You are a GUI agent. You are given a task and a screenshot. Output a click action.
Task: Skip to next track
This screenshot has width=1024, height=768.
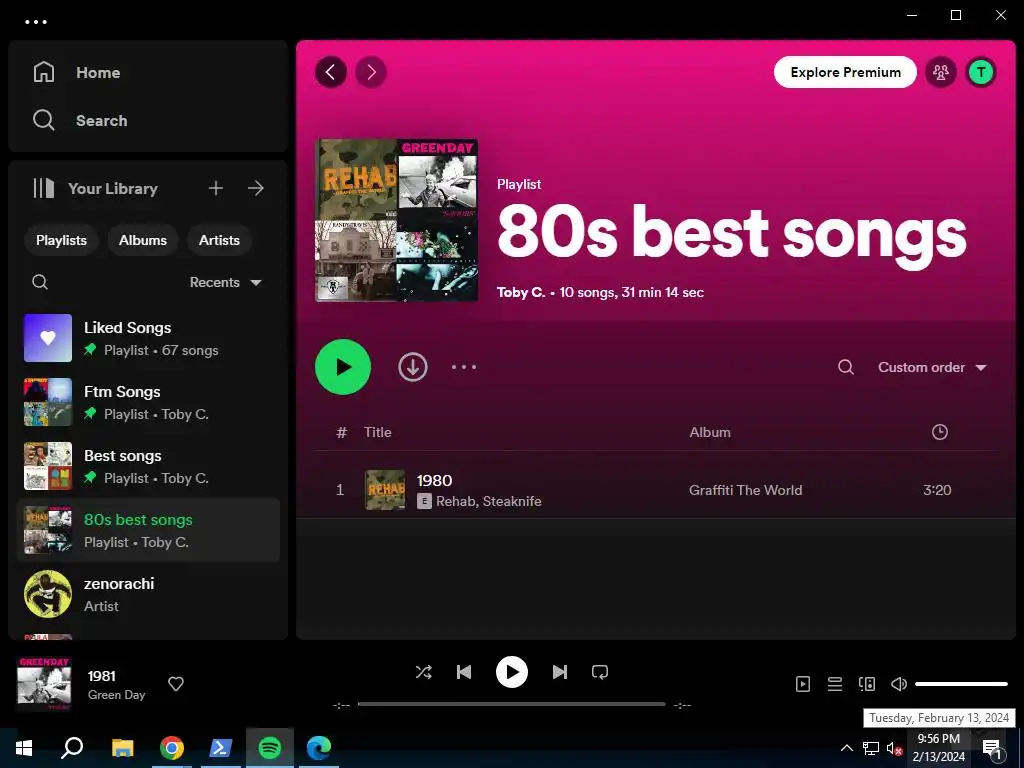click(x=560, y=672)
